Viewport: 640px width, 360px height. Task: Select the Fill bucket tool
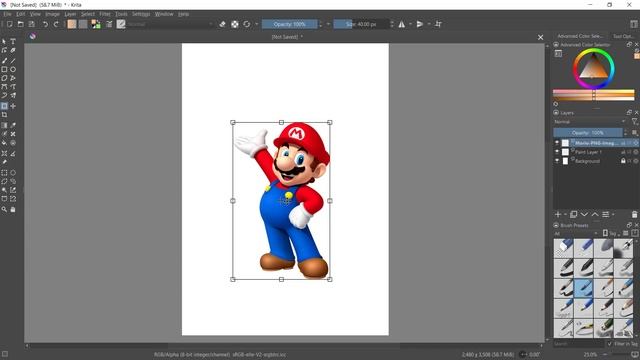coord(4,143)
